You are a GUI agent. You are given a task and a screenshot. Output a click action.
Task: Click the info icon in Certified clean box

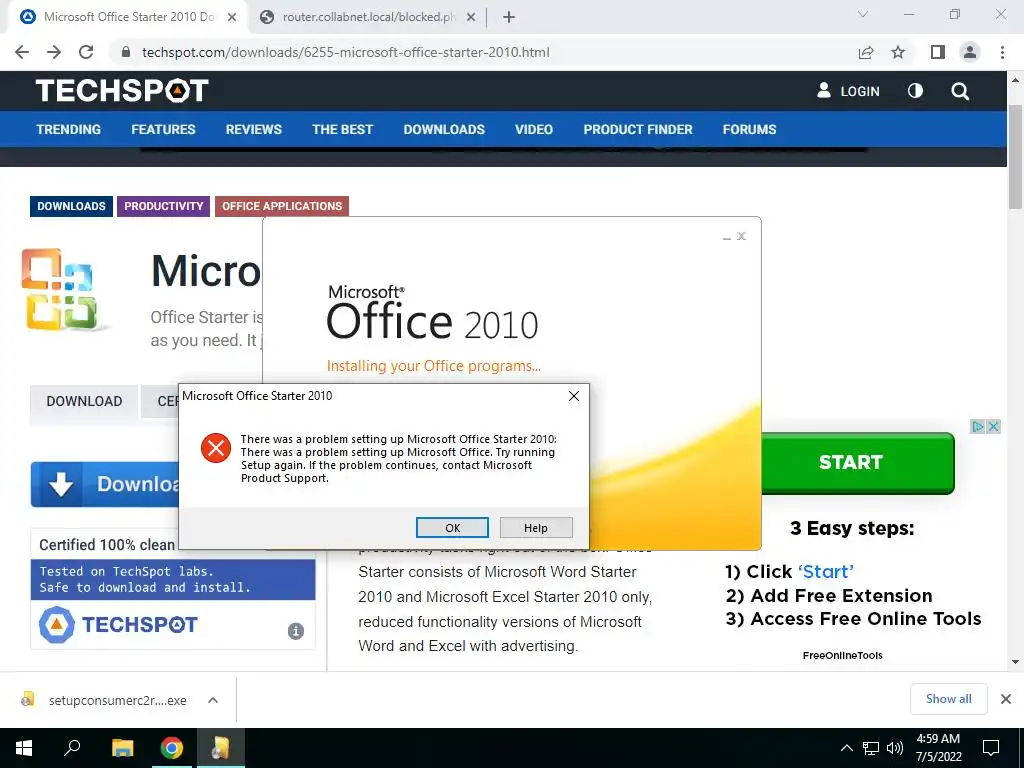[x=296, y=631]
